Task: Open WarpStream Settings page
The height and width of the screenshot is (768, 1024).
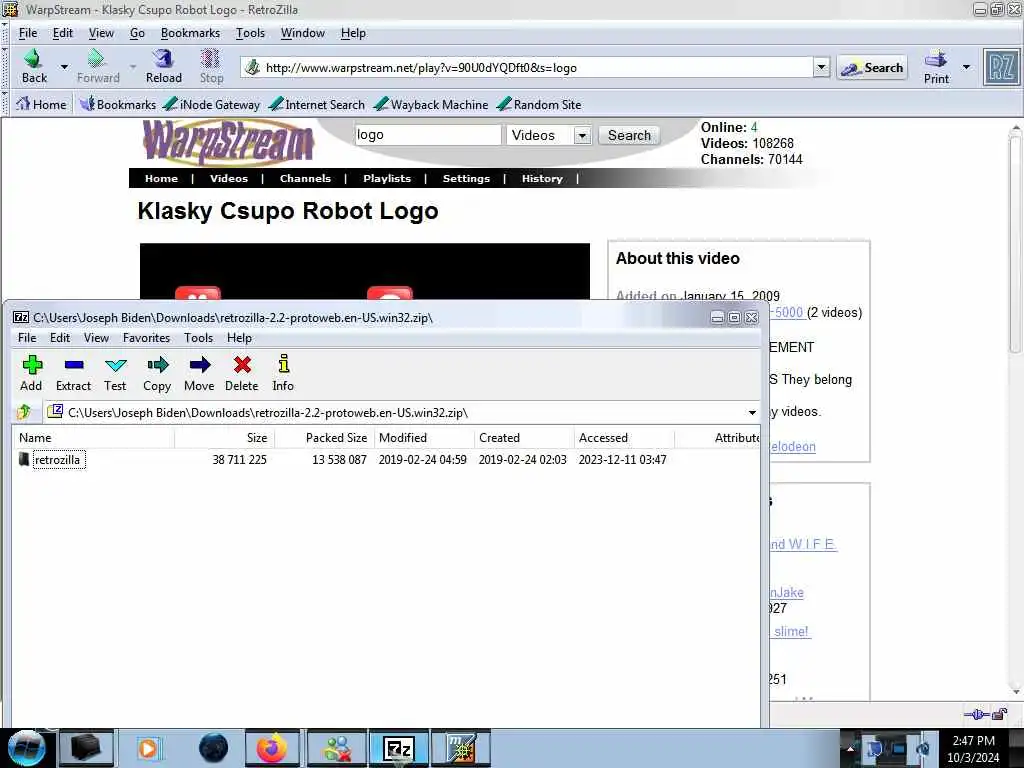Action: coord(466,178)
